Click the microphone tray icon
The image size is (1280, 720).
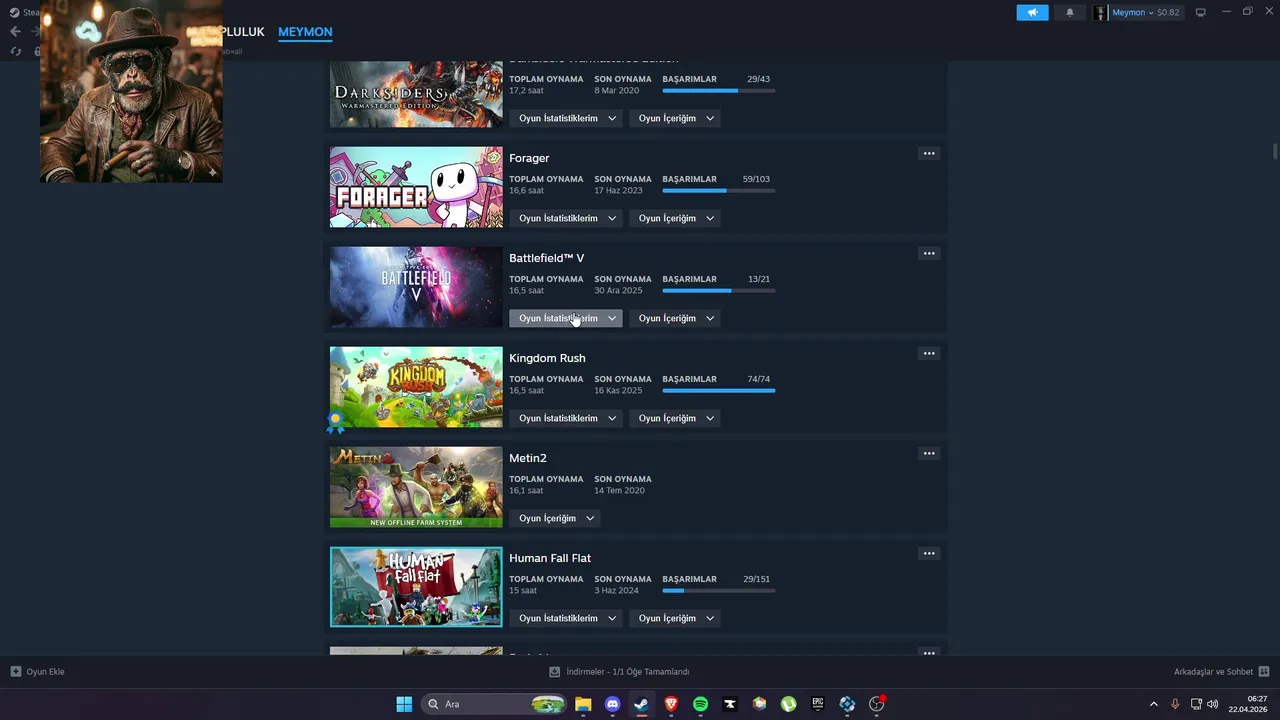(x=1175, y=704)
